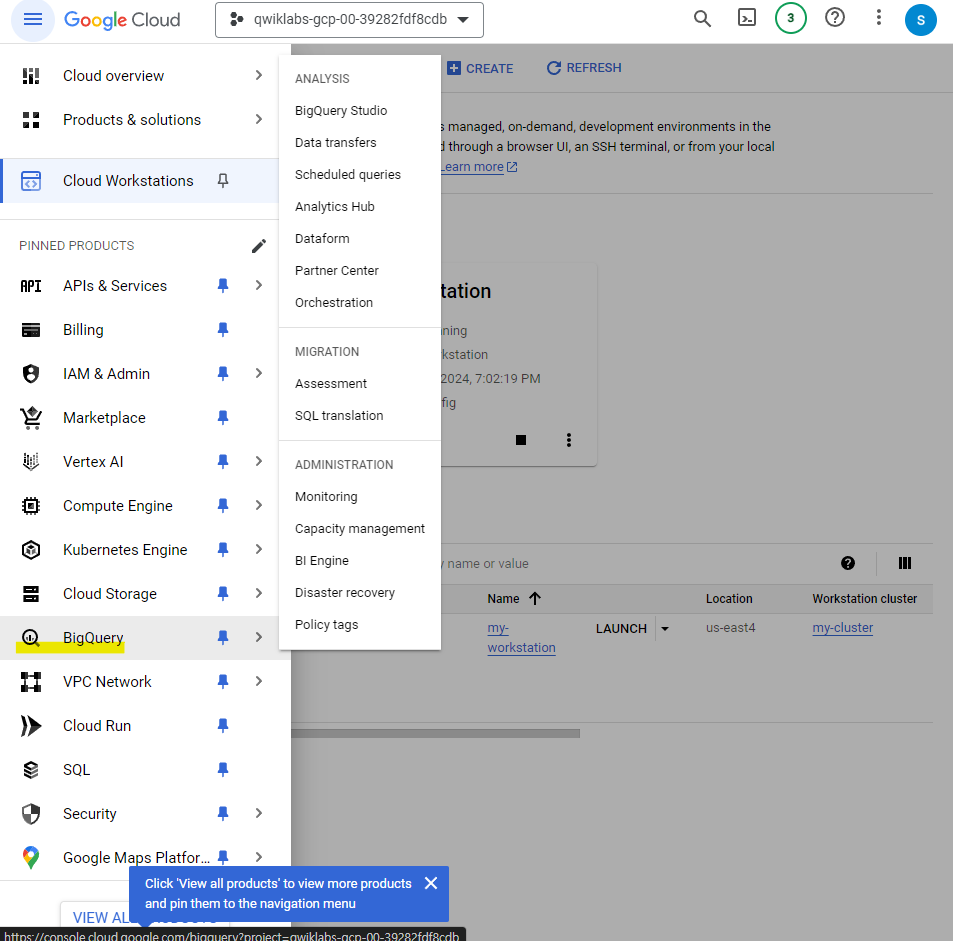Launch my-workstation with LAUNCH button
This screenshot has width=953, height=941.
621,629
